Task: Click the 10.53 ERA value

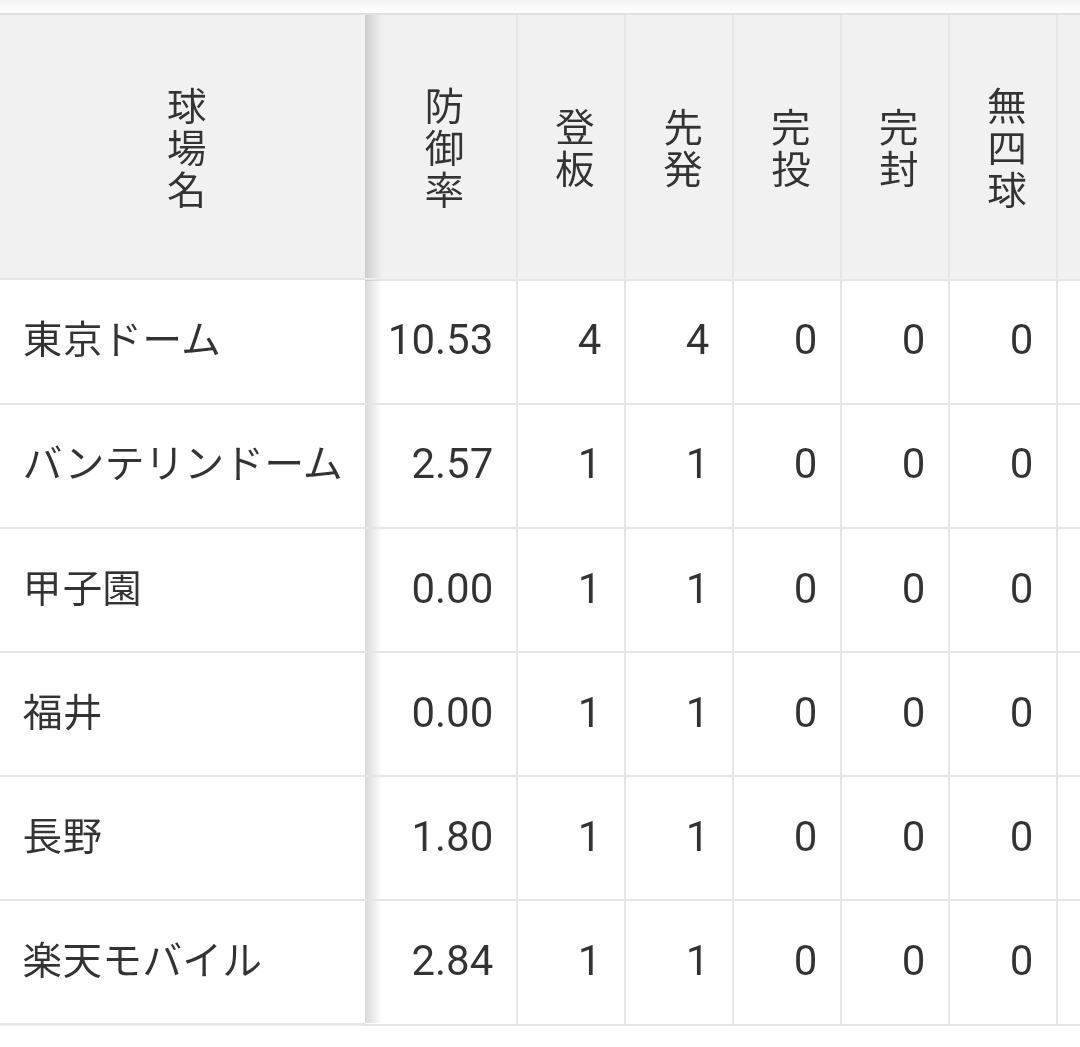Action: (x=441, y=340)
